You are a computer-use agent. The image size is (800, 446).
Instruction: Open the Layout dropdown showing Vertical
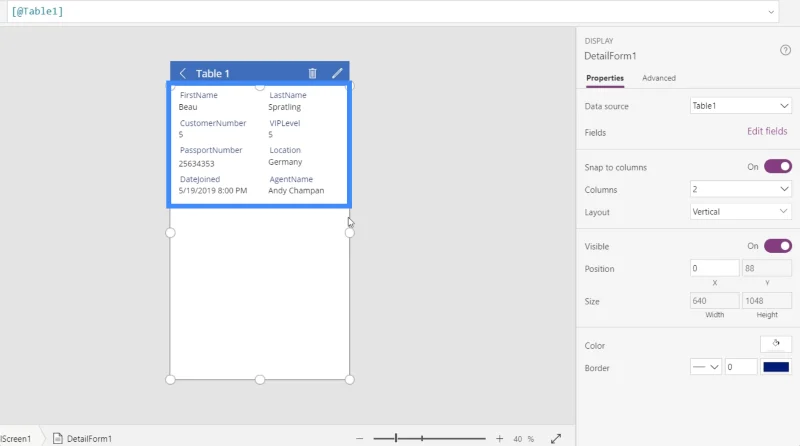[x=740, y=212]
